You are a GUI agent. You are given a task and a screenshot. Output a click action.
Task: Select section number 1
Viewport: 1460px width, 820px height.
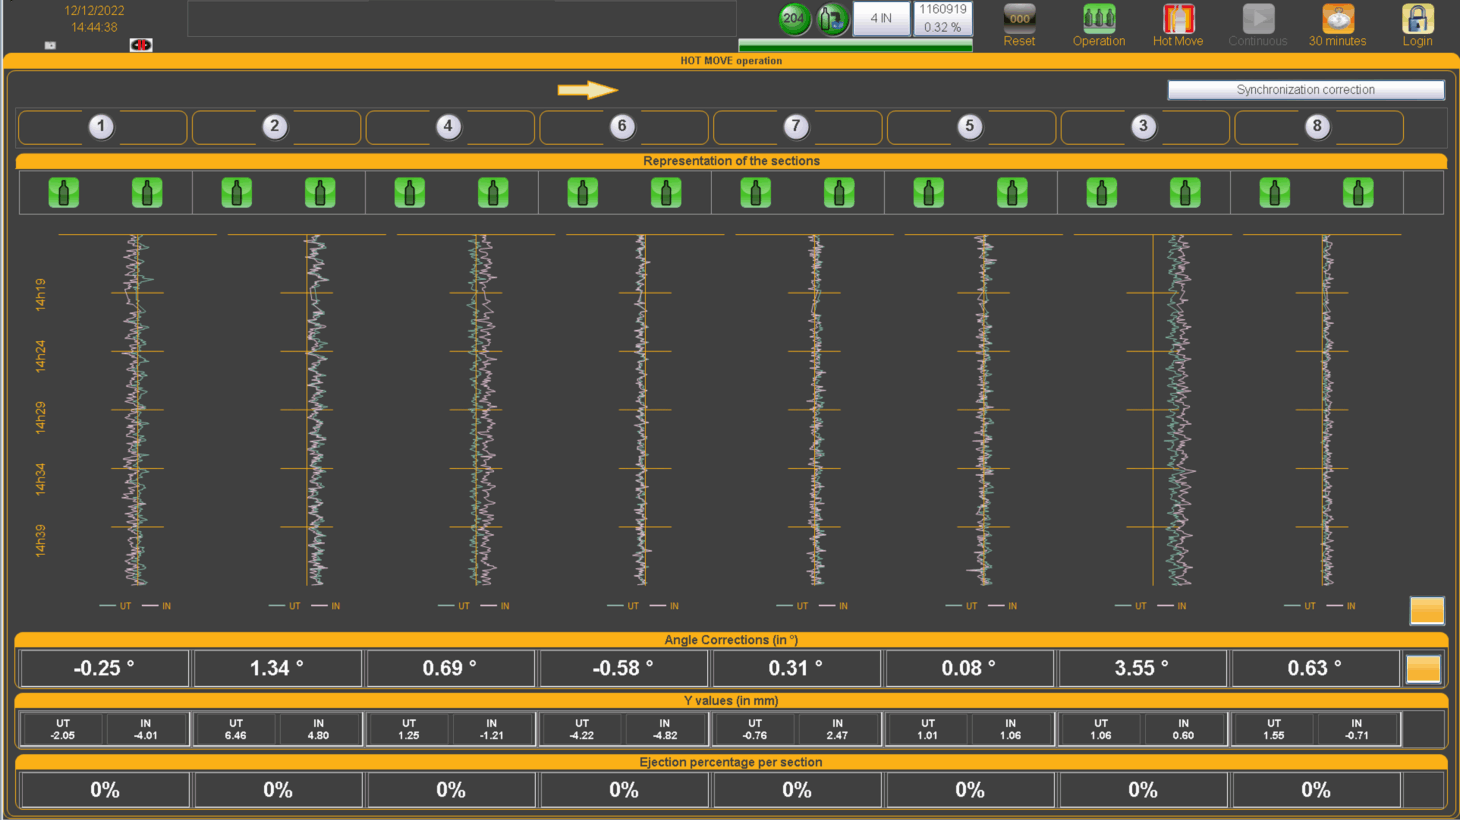tap(101, 127)
